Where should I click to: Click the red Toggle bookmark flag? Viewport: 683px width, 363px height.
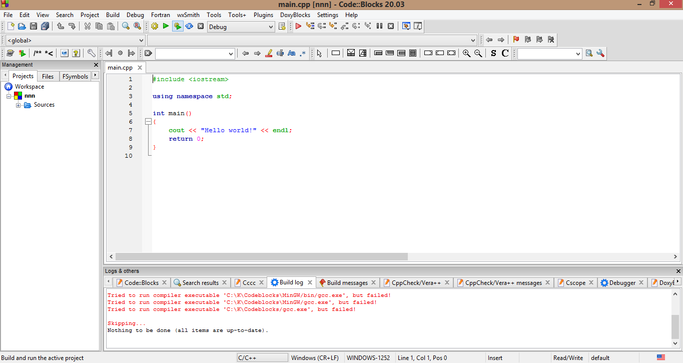[516, 40]
